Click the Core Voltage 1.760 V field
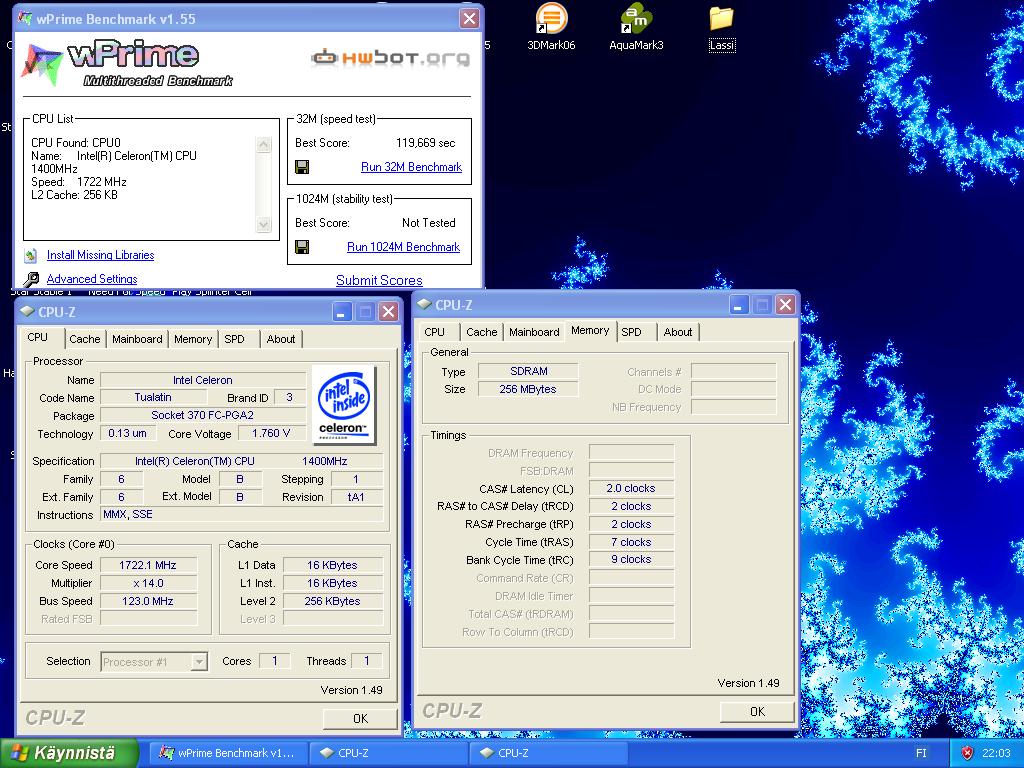Image resolution: width=1024 pixels, height=768 pixels. pyautogui.click(x=271, y=434)
